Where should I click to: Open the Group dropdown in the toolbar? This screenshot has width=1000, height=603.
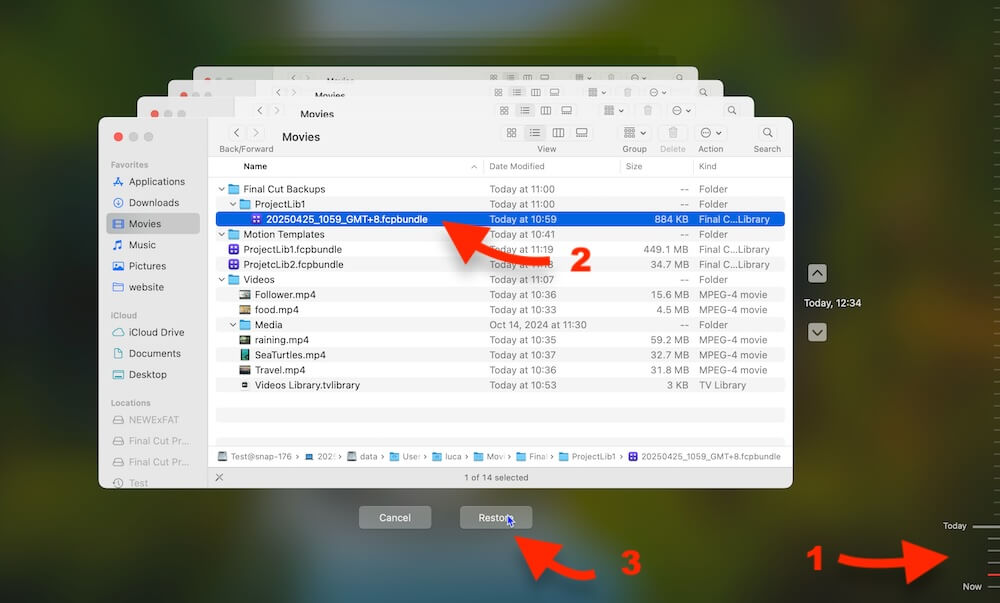[x=631, y=133]
